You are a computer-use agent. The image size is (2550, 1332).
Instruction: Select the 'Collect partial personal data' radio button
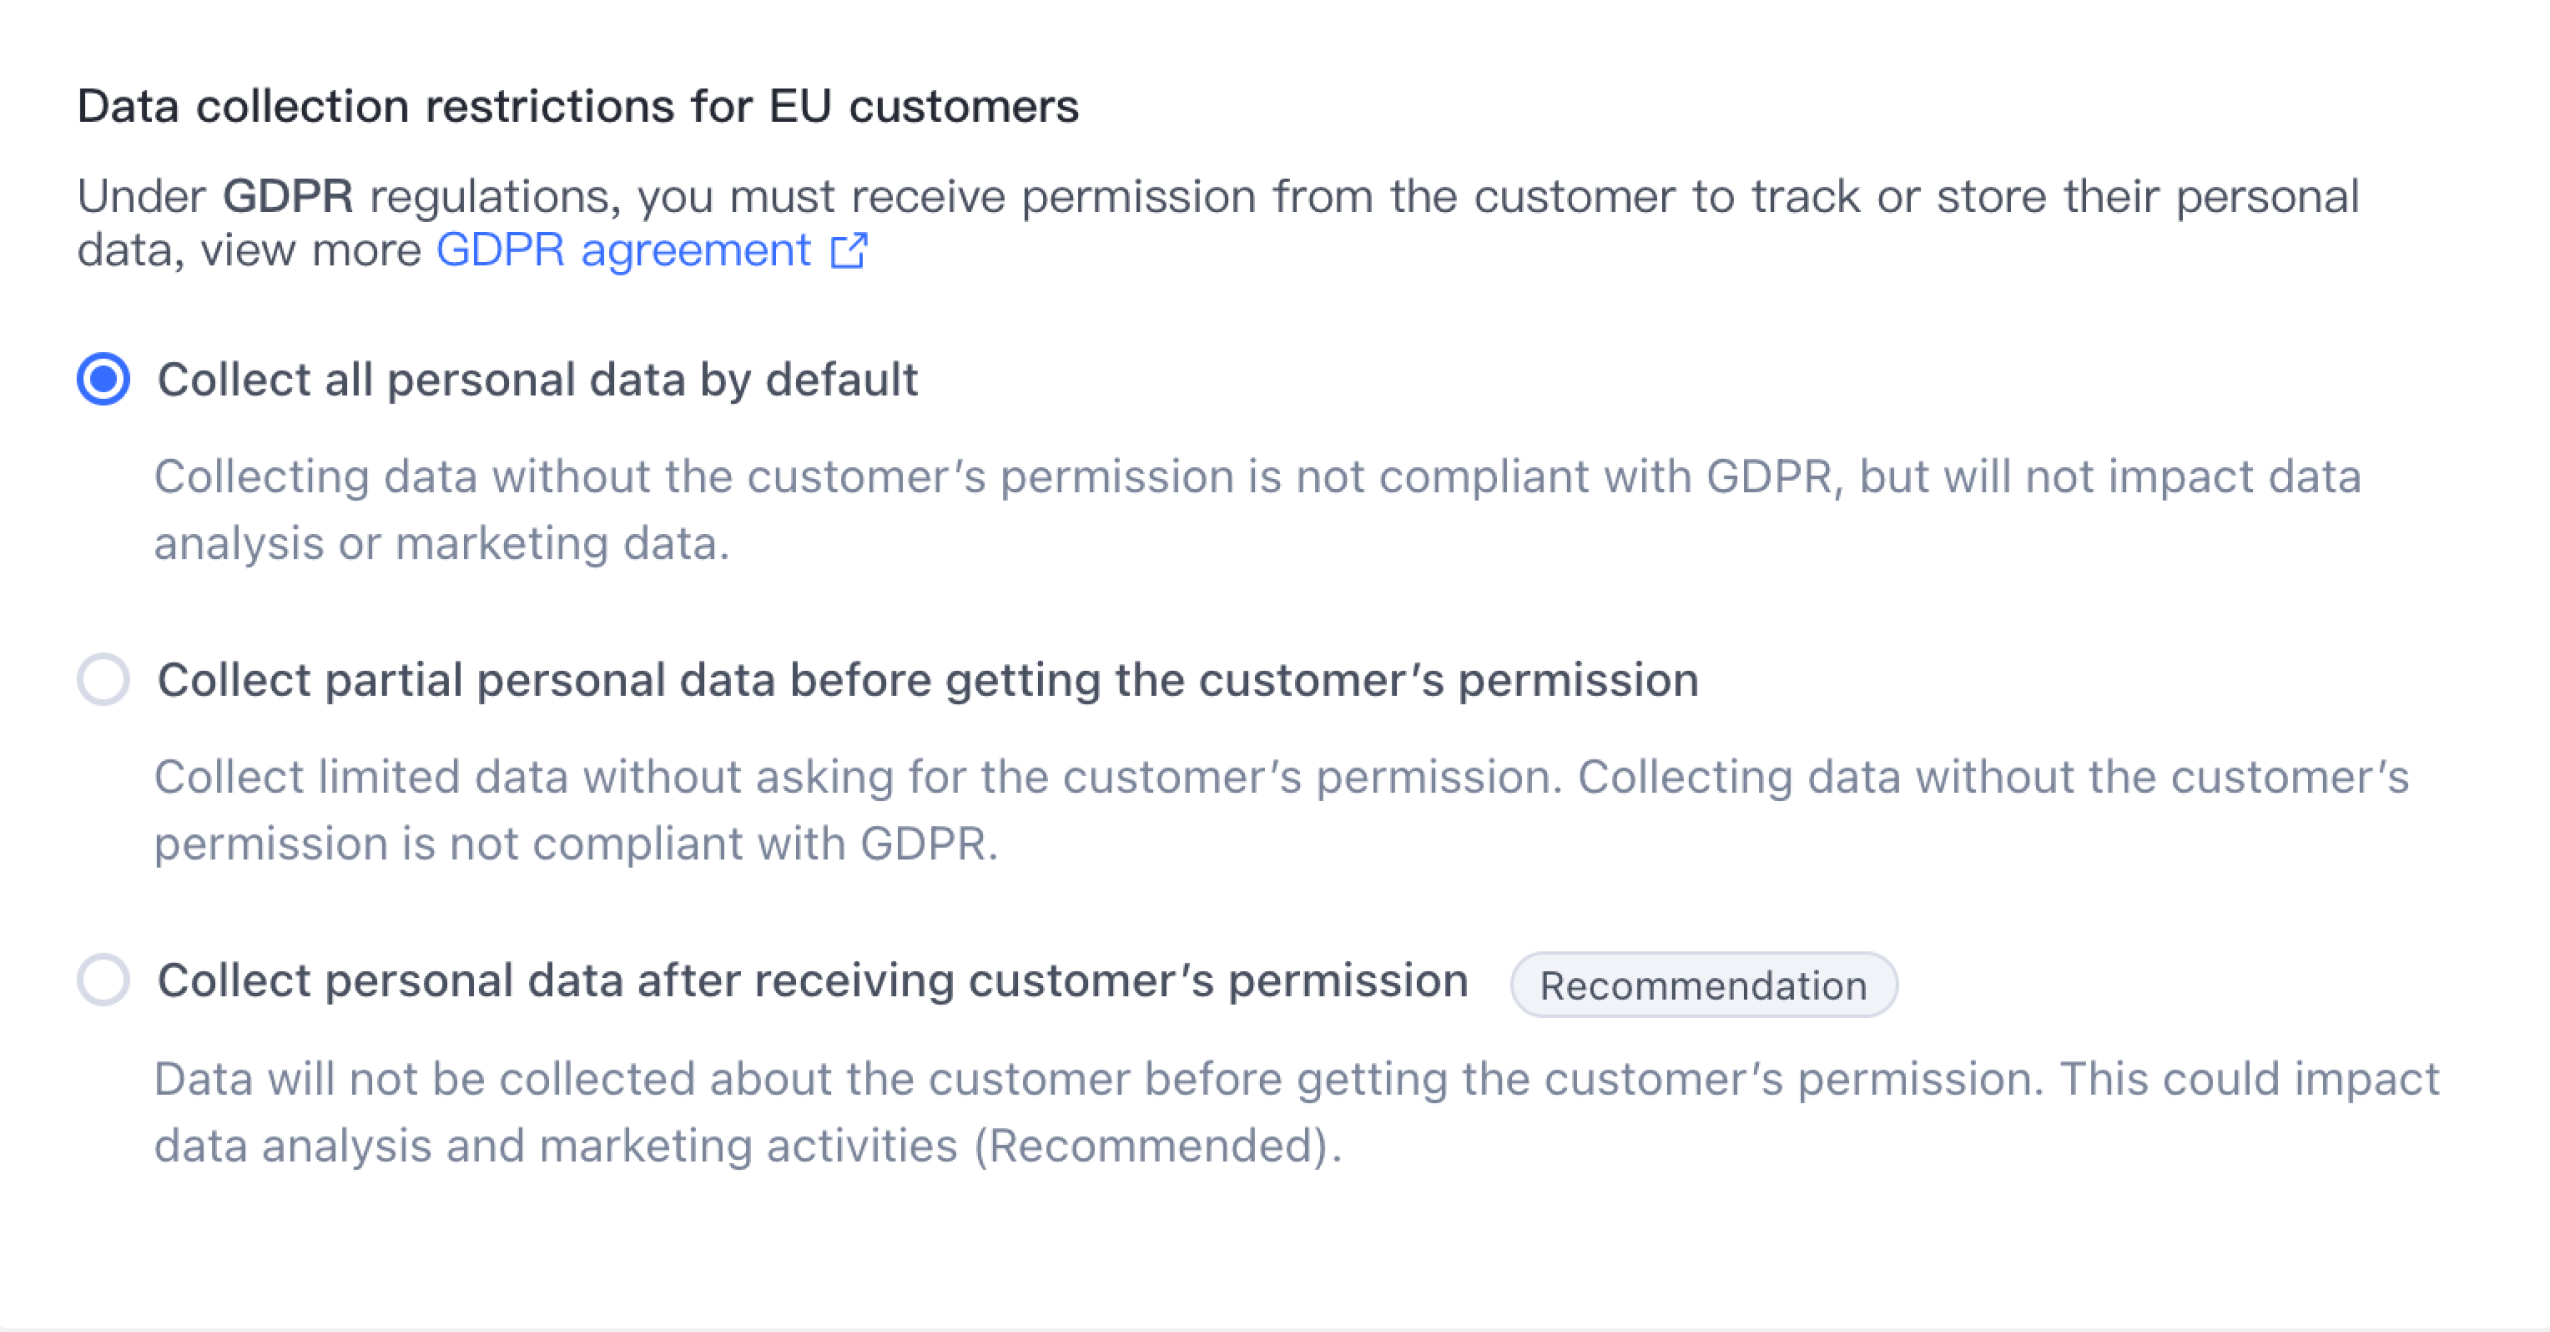(x=104, y=680)
